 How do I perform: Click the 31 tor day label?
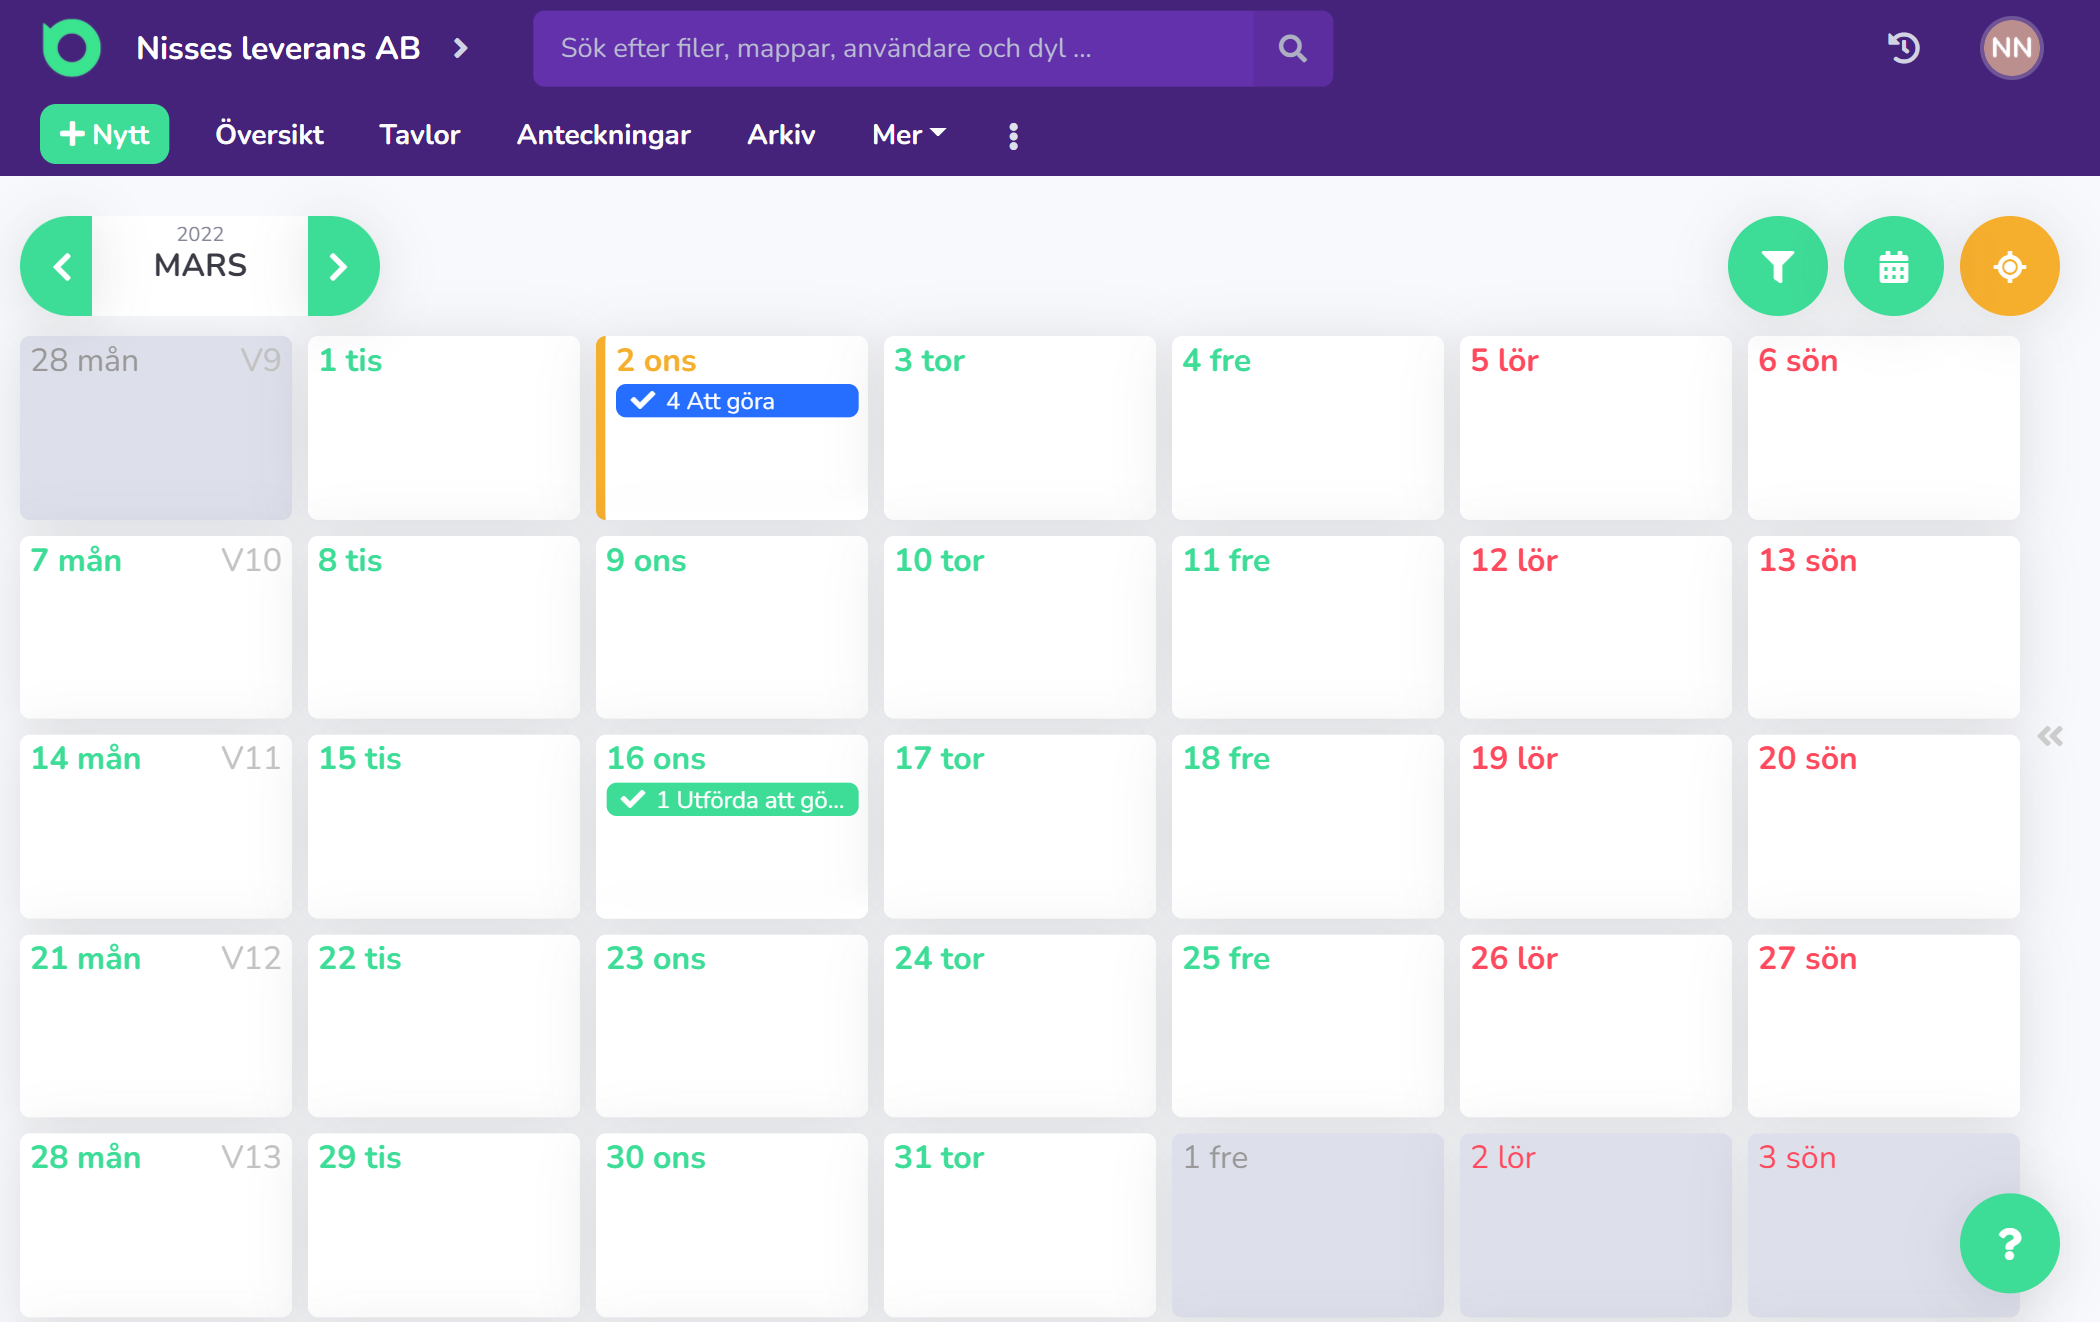tap(939, 1157)
